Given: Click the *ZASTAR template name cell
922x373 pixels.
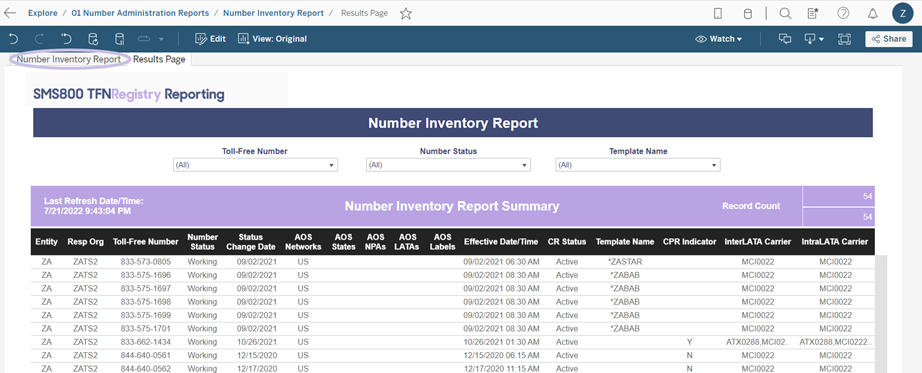Looking at the screenshot, I should tap(625, 262).
